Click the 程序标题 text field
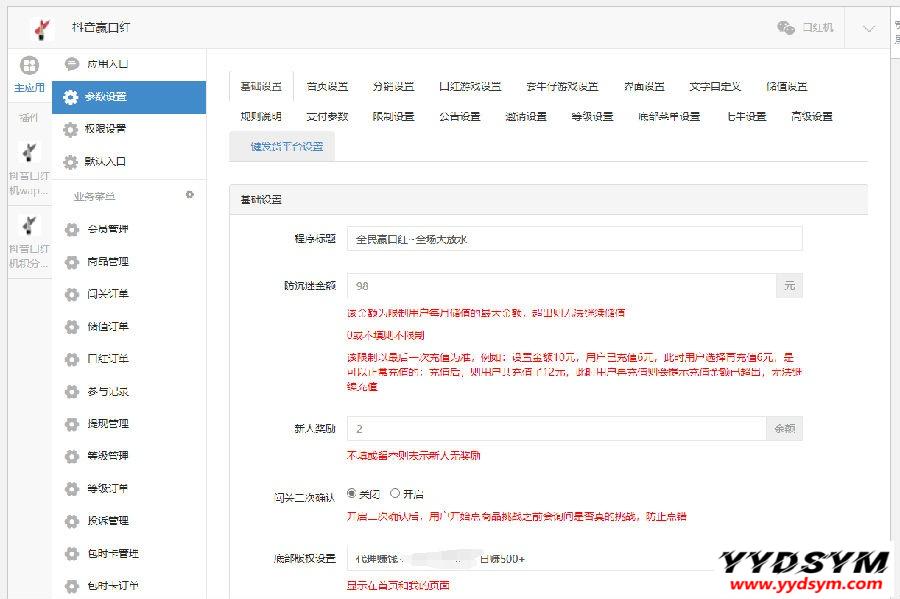The width and height of the screenshot is (900, 599). click(x=574, y=239)
